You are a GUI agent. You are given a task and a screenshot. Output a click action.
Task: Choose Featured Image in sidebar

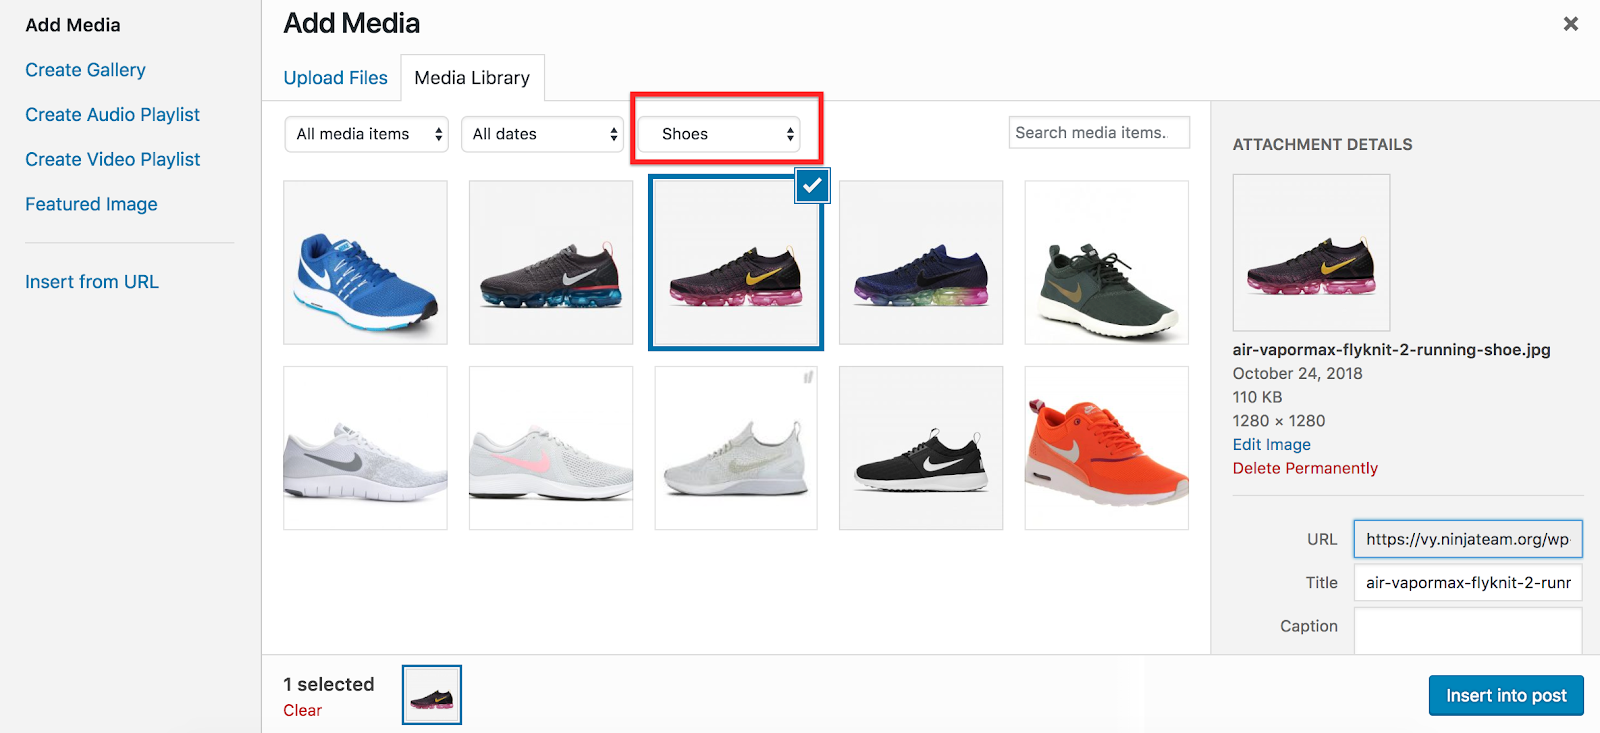click(x=91, y=204)
